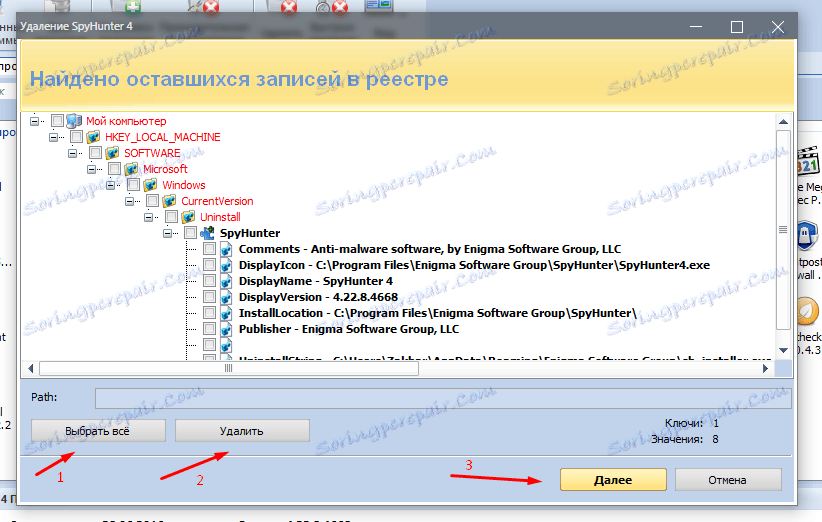Click the Удалить button

[242, 431]
